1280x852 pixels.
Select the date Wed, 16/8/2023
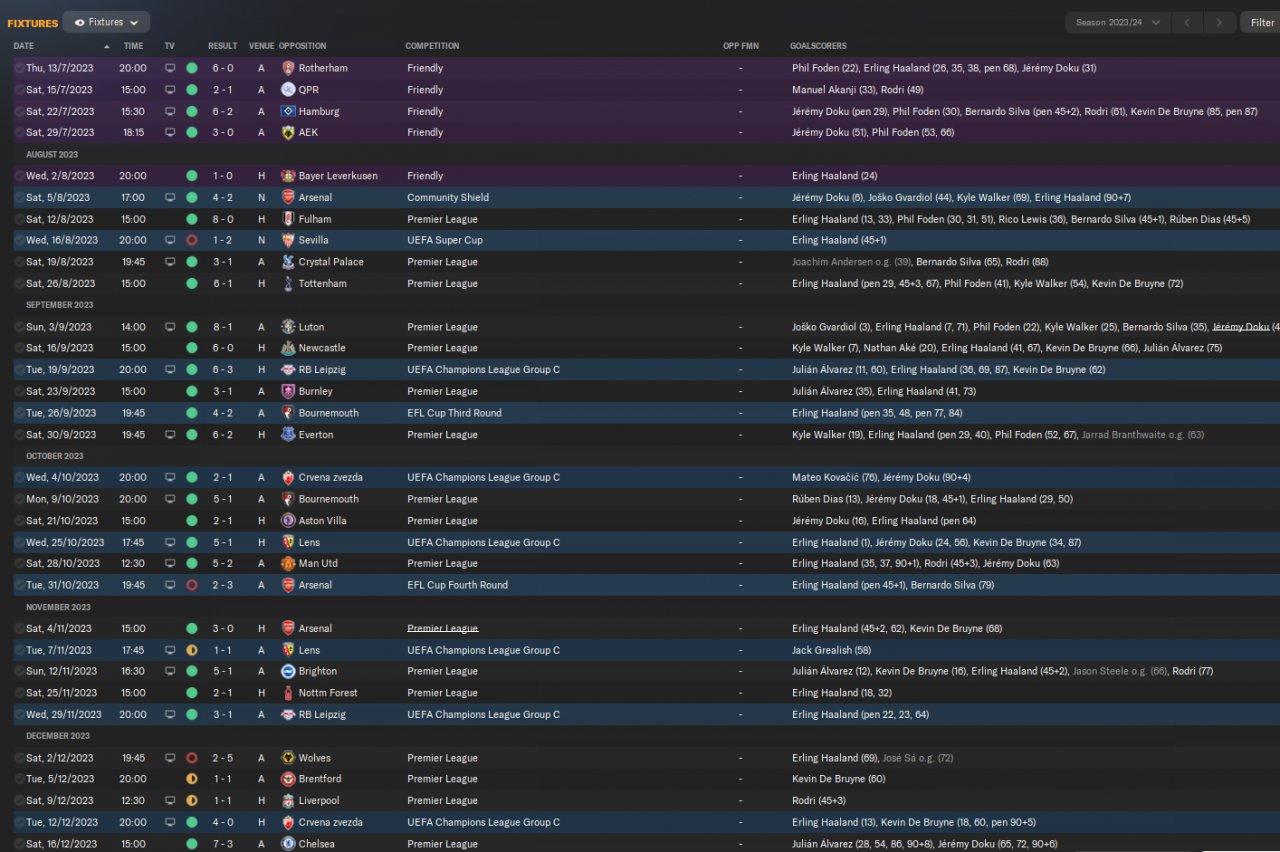(62, 240)
